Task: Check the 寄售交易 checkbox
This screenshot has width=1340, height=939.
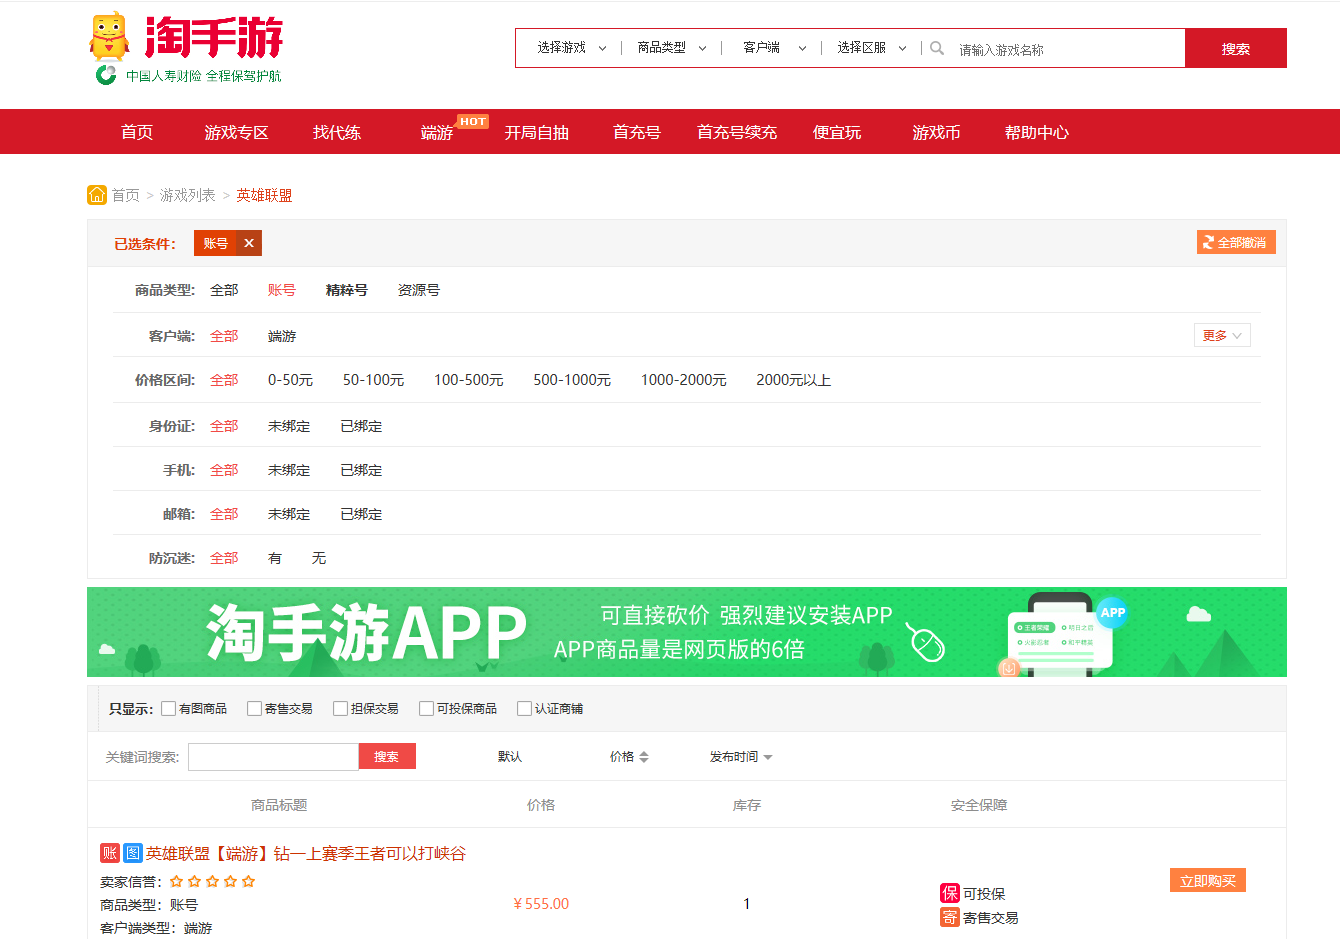Action: (x=254, y=708)
